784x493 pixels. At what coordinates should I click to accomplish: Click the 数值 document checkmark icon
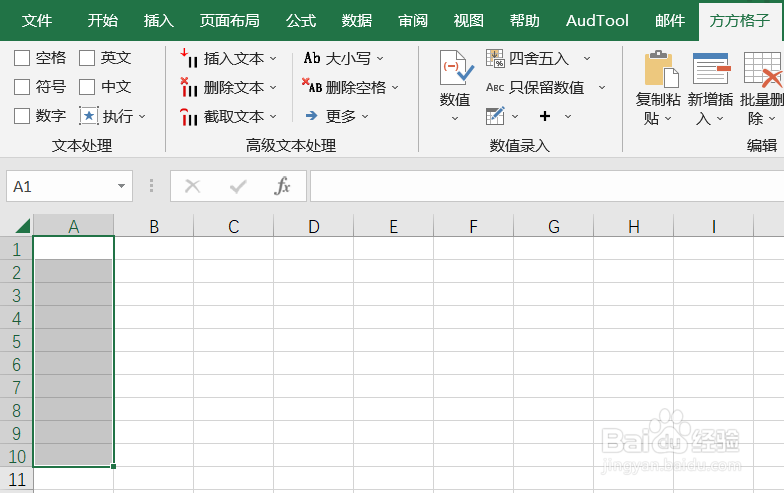(x=456, y=68)
